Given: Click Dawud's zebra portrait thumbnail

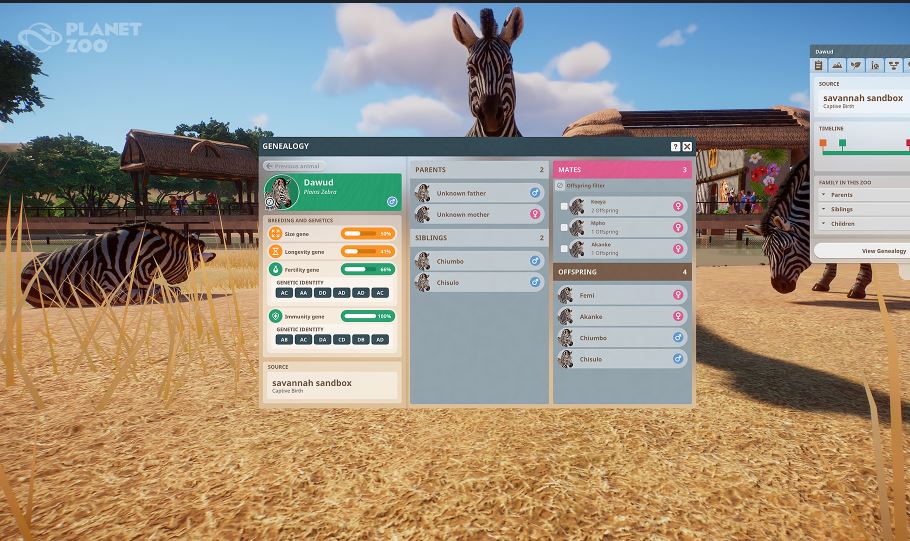Looking at the screenshot, I should click(x=281, y=192).
